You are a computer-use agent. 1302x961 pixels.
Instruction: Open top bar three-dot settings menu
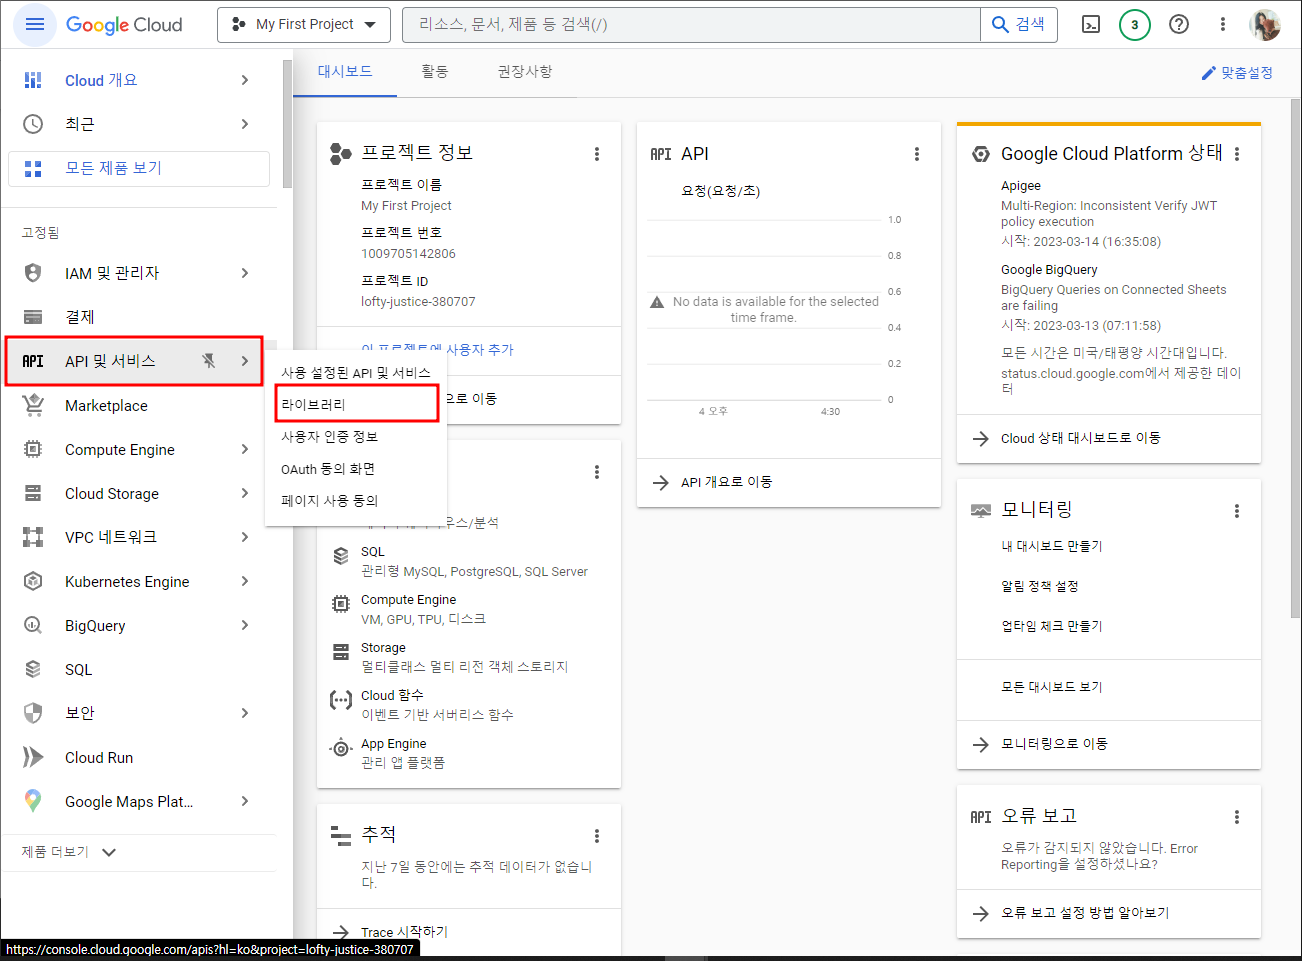point(1222,24)
